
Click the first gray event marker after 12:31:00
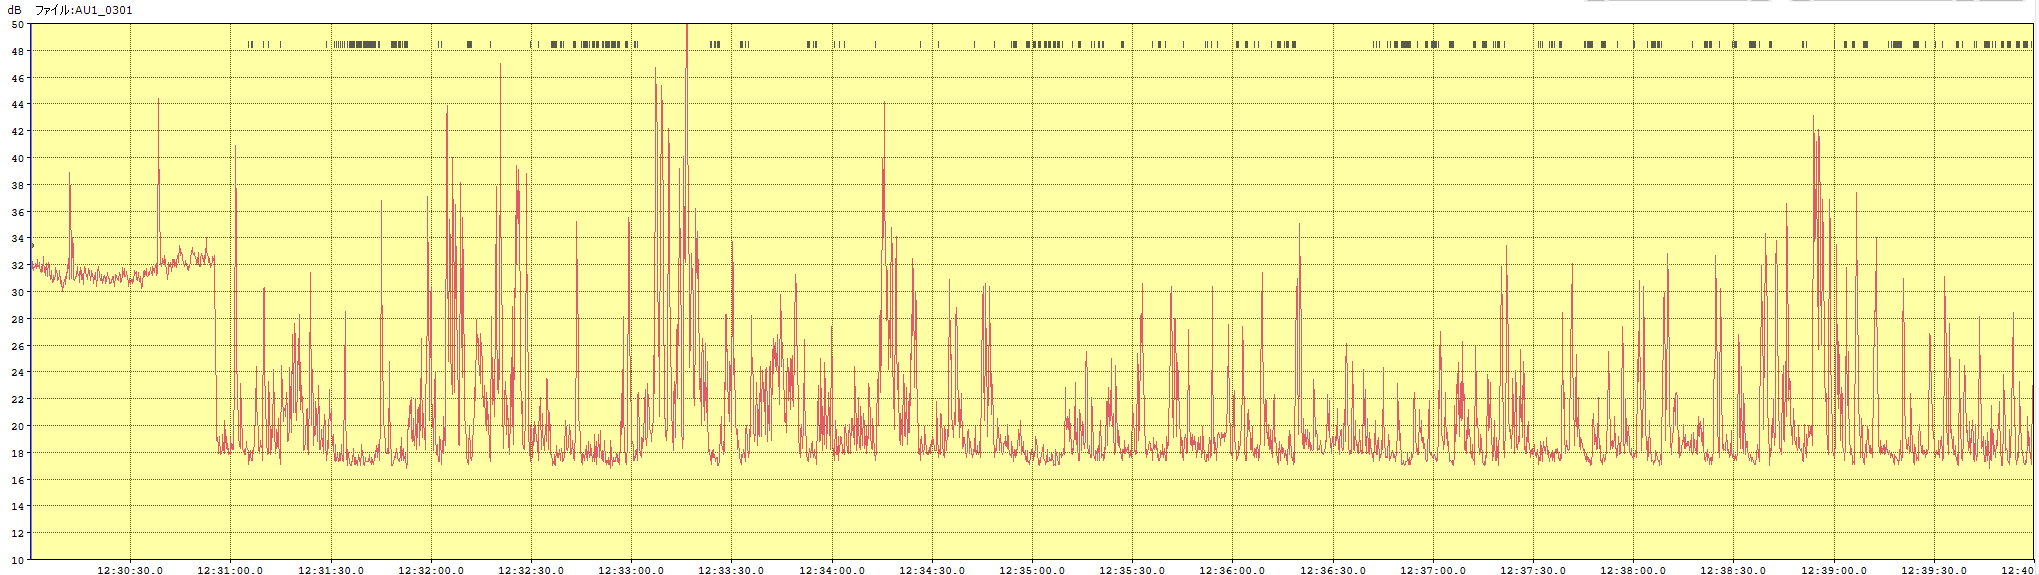[248, 44]
